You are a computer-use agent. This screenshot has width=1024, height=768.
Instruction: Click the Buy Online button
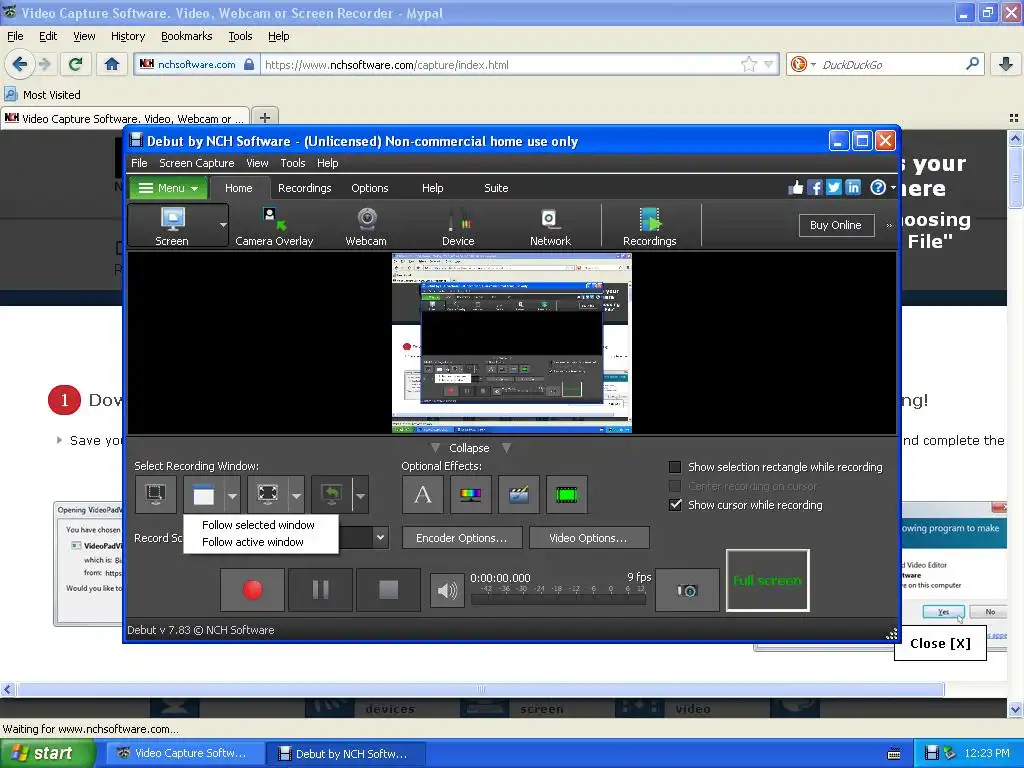coord(836,225)
